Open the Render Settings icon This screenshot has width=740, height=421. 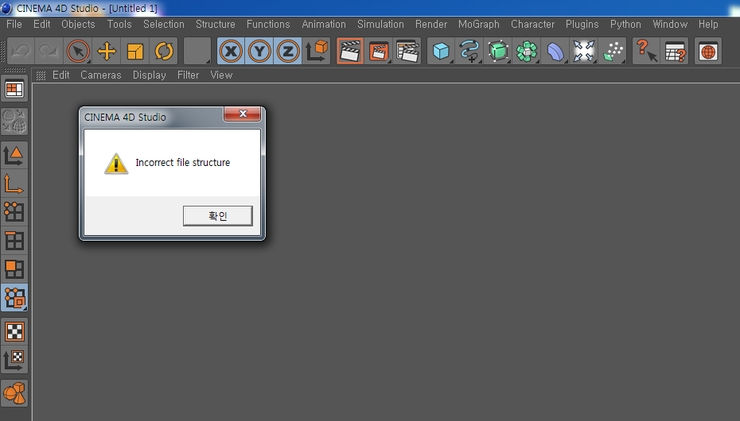click(x=407, y=51)
